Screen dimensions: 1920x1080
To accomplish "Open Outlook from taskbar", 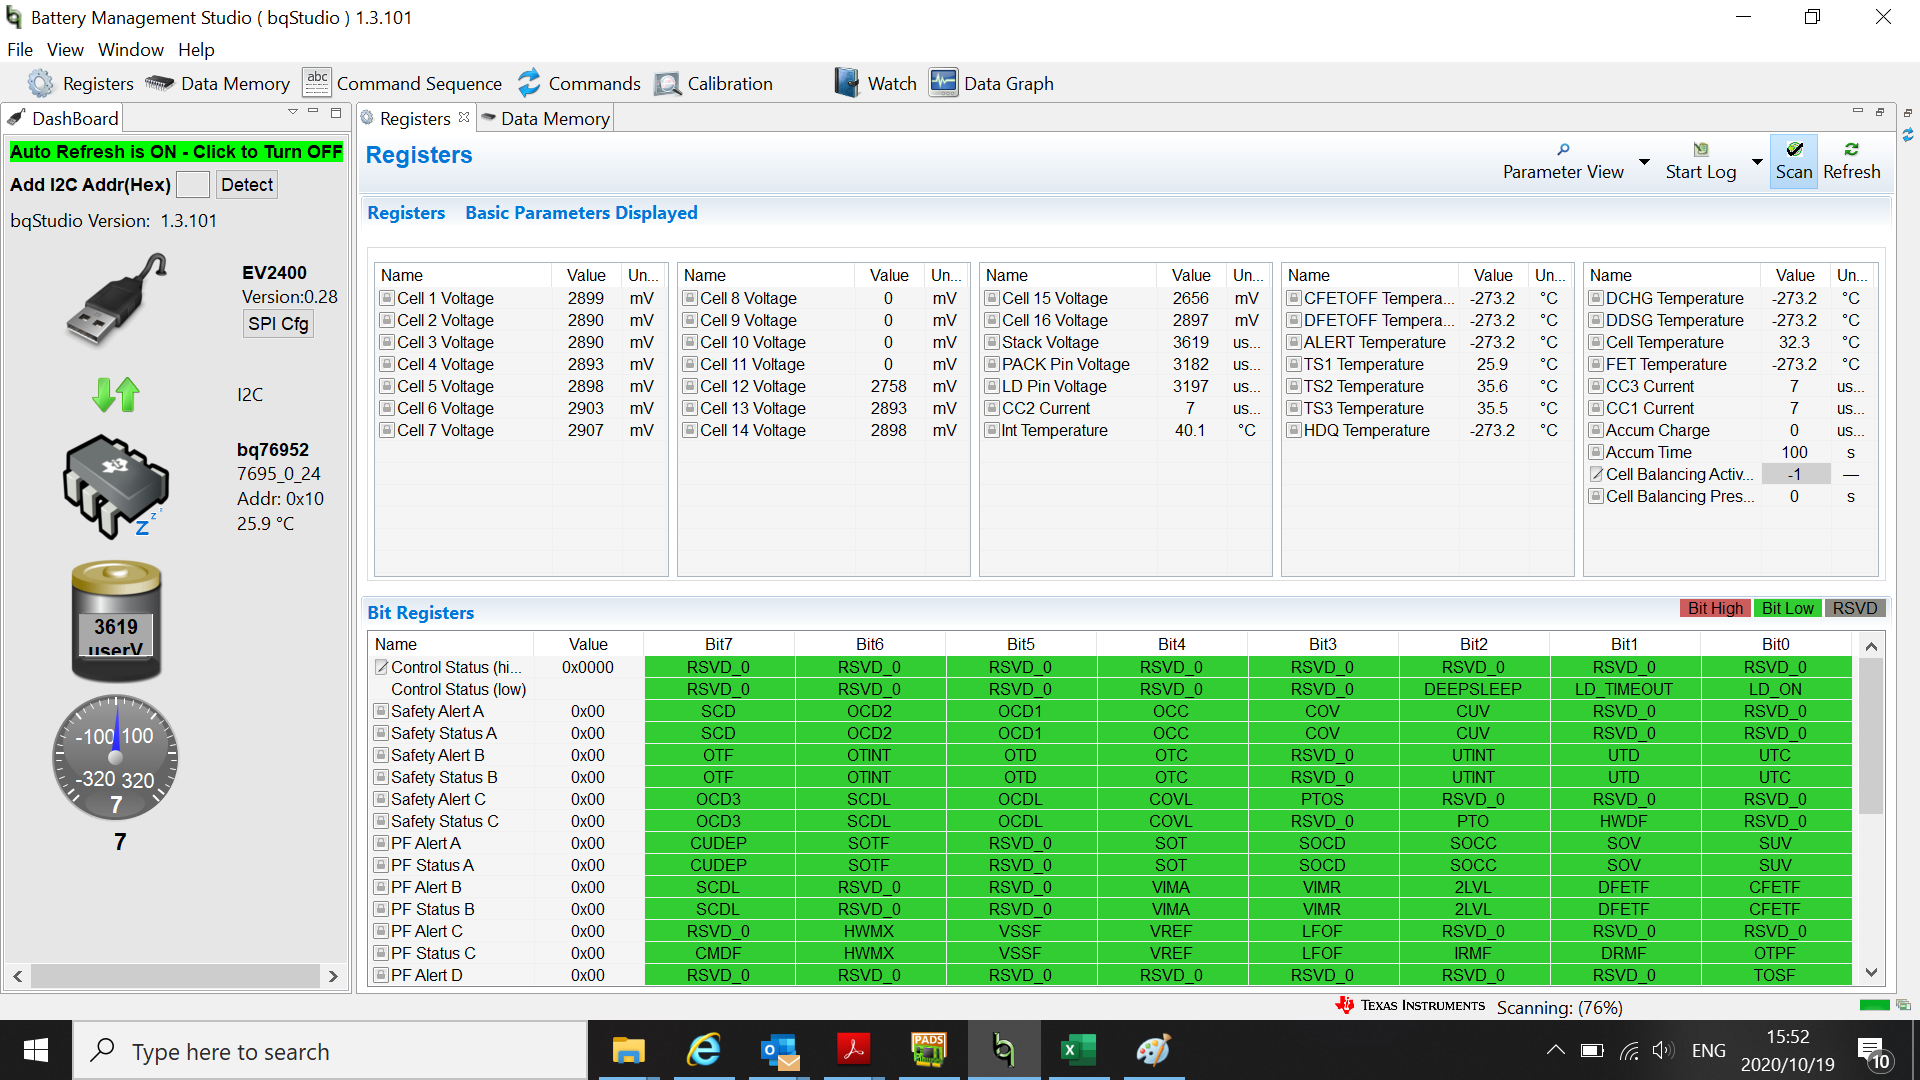I will [779, 1050].
